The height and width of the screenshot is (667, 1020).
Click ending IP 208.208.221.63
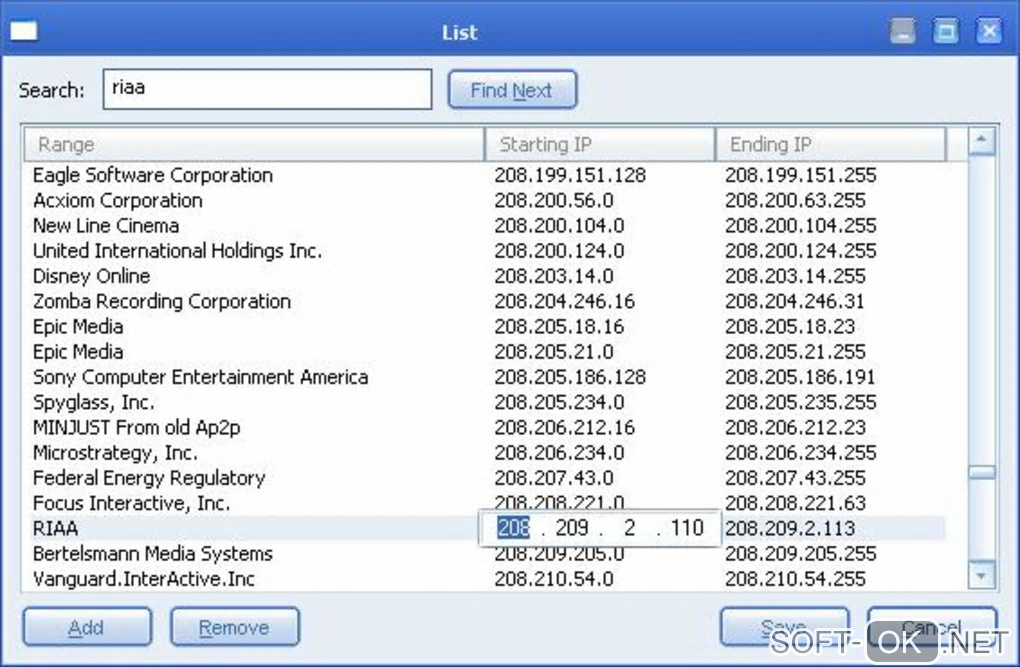click(x=795, y=504)
